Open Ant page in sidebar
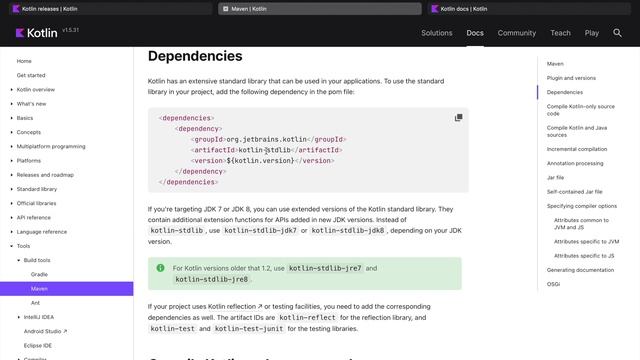Image resolution: width=640 pixels, height=360 pixels. (x=36, y=303)
